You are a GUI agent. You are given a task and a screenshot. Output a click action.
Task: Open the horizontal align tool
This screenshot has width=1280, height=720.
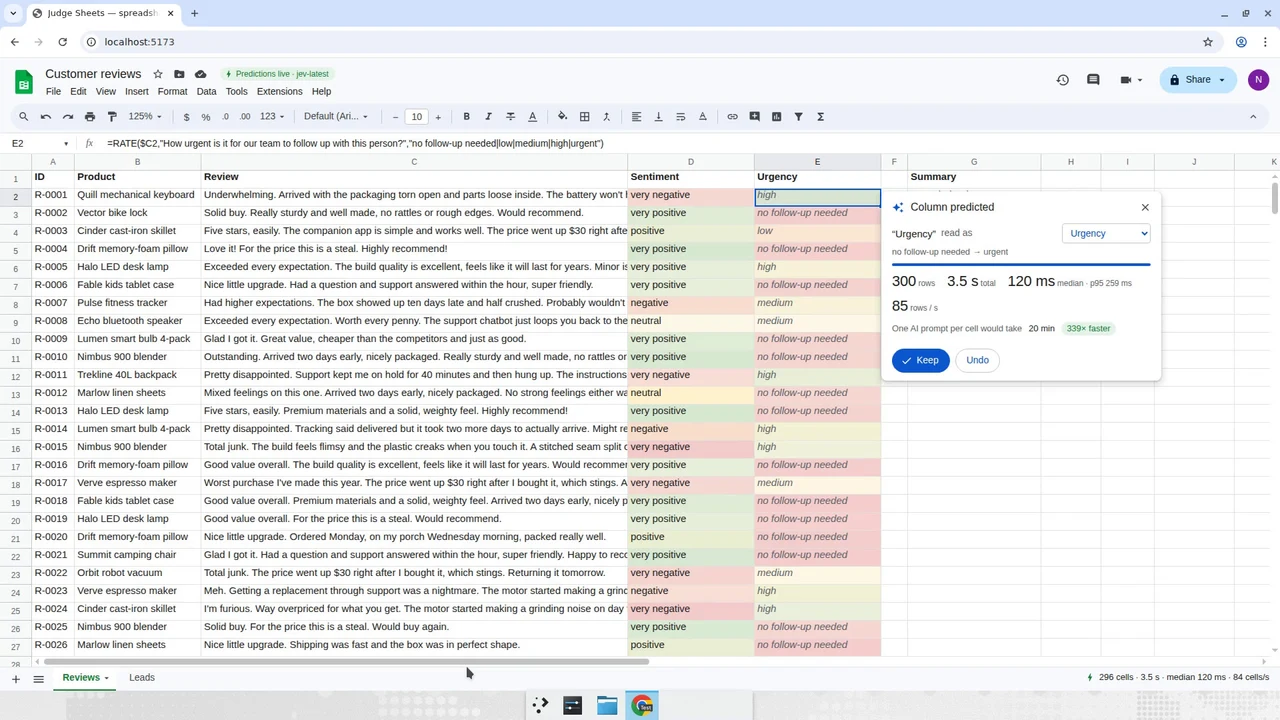click(636, 117)
